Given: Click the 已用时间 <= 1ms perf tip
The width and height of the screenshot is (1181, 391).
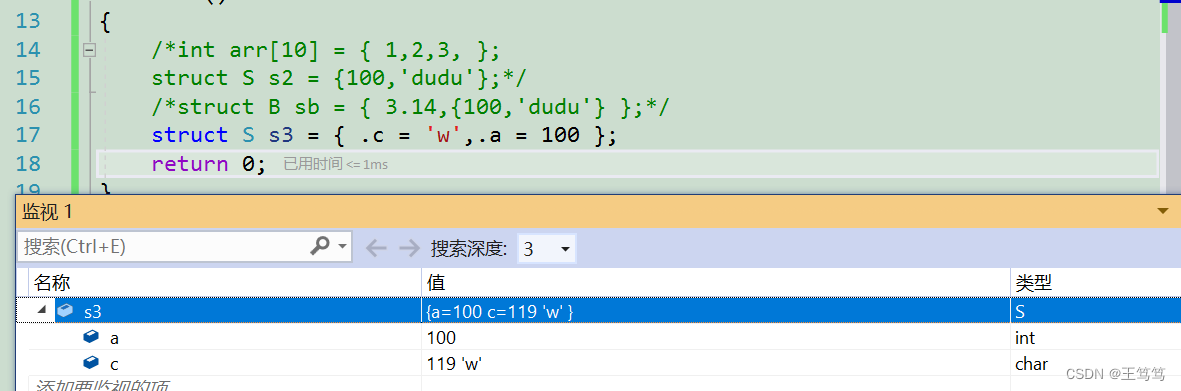Looking at the screenshot, I should 335,163.
